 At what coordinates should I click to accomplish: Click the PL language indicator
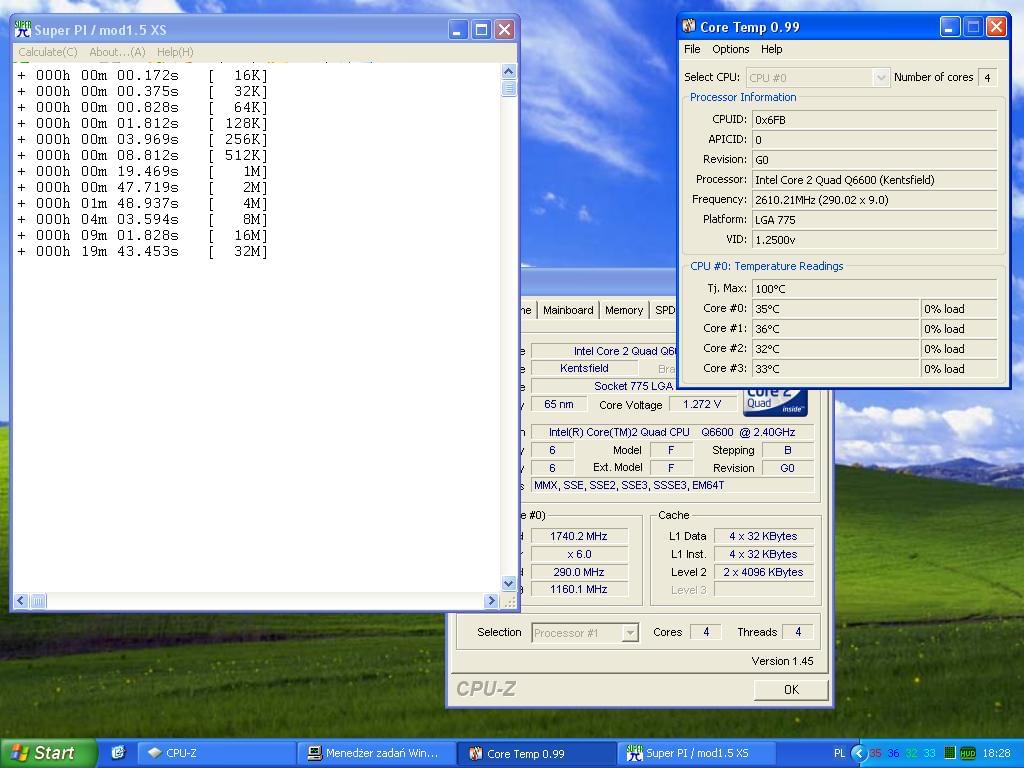(x=839, y=753)
